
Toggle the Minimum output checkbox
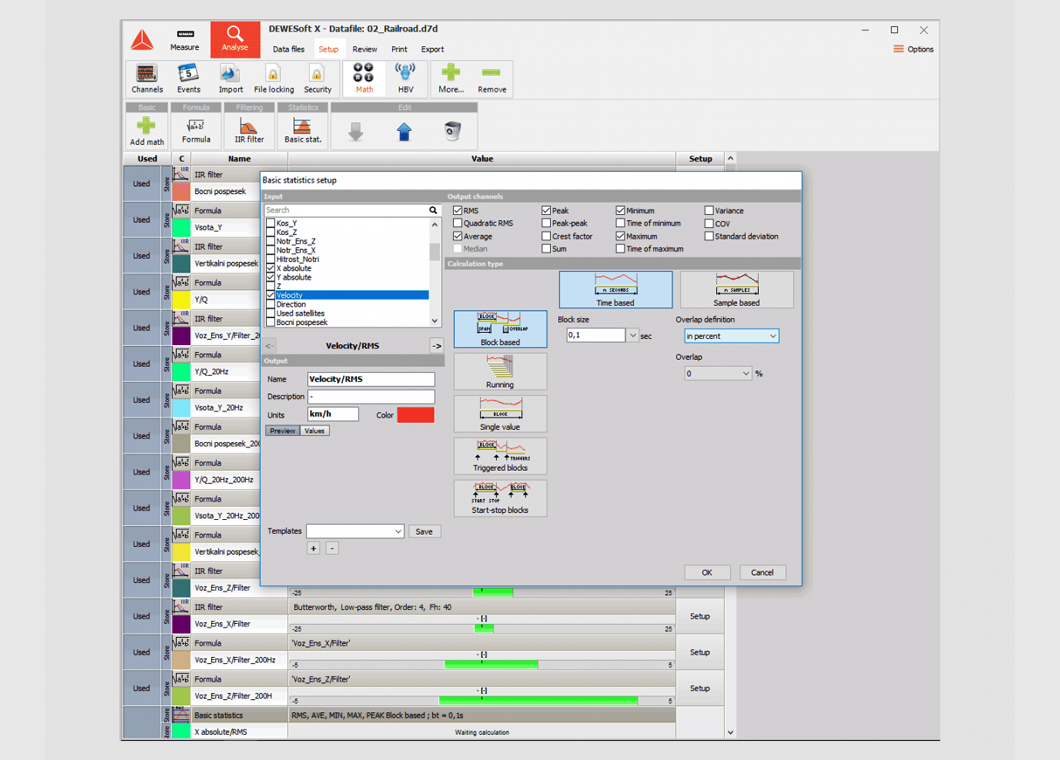click(x=621, y=211)
